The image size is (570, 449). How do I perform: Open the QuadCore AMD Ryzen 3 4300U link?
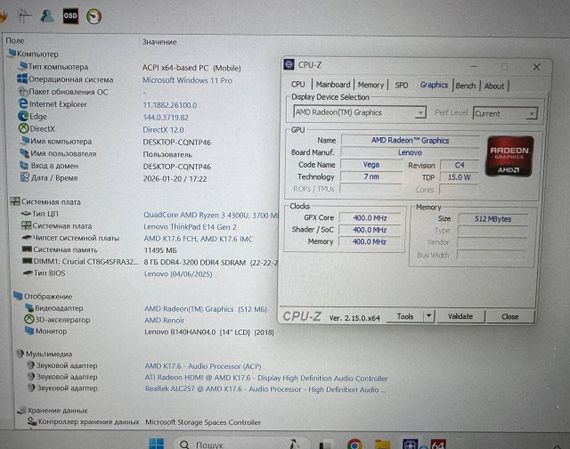211,215
